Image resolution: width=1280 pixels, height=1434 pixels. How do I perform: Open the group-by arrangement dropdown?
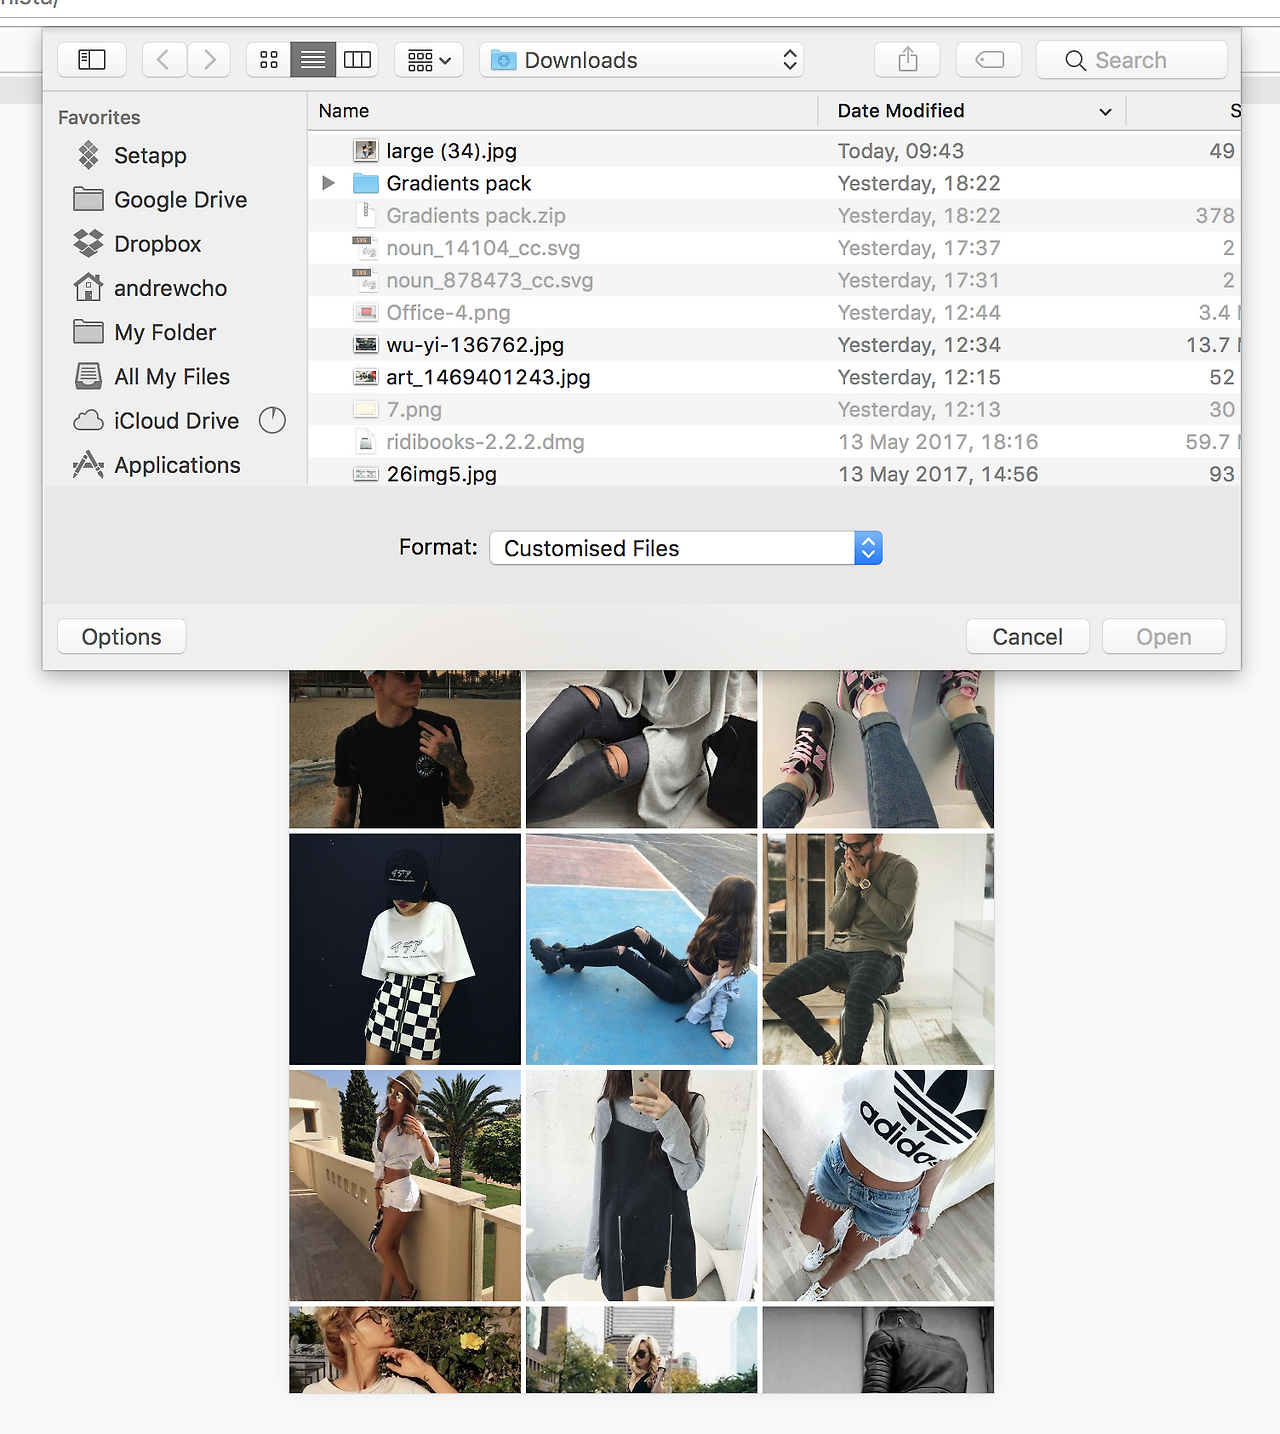click(x=429, y=60)
